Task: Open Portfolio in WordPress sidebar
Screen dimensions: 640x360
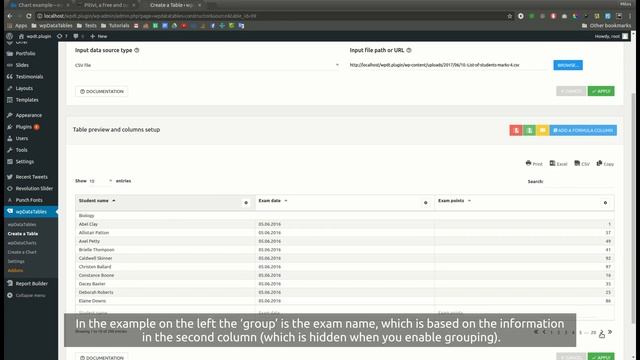Action: pyautogui.click(x=25, y=53)
